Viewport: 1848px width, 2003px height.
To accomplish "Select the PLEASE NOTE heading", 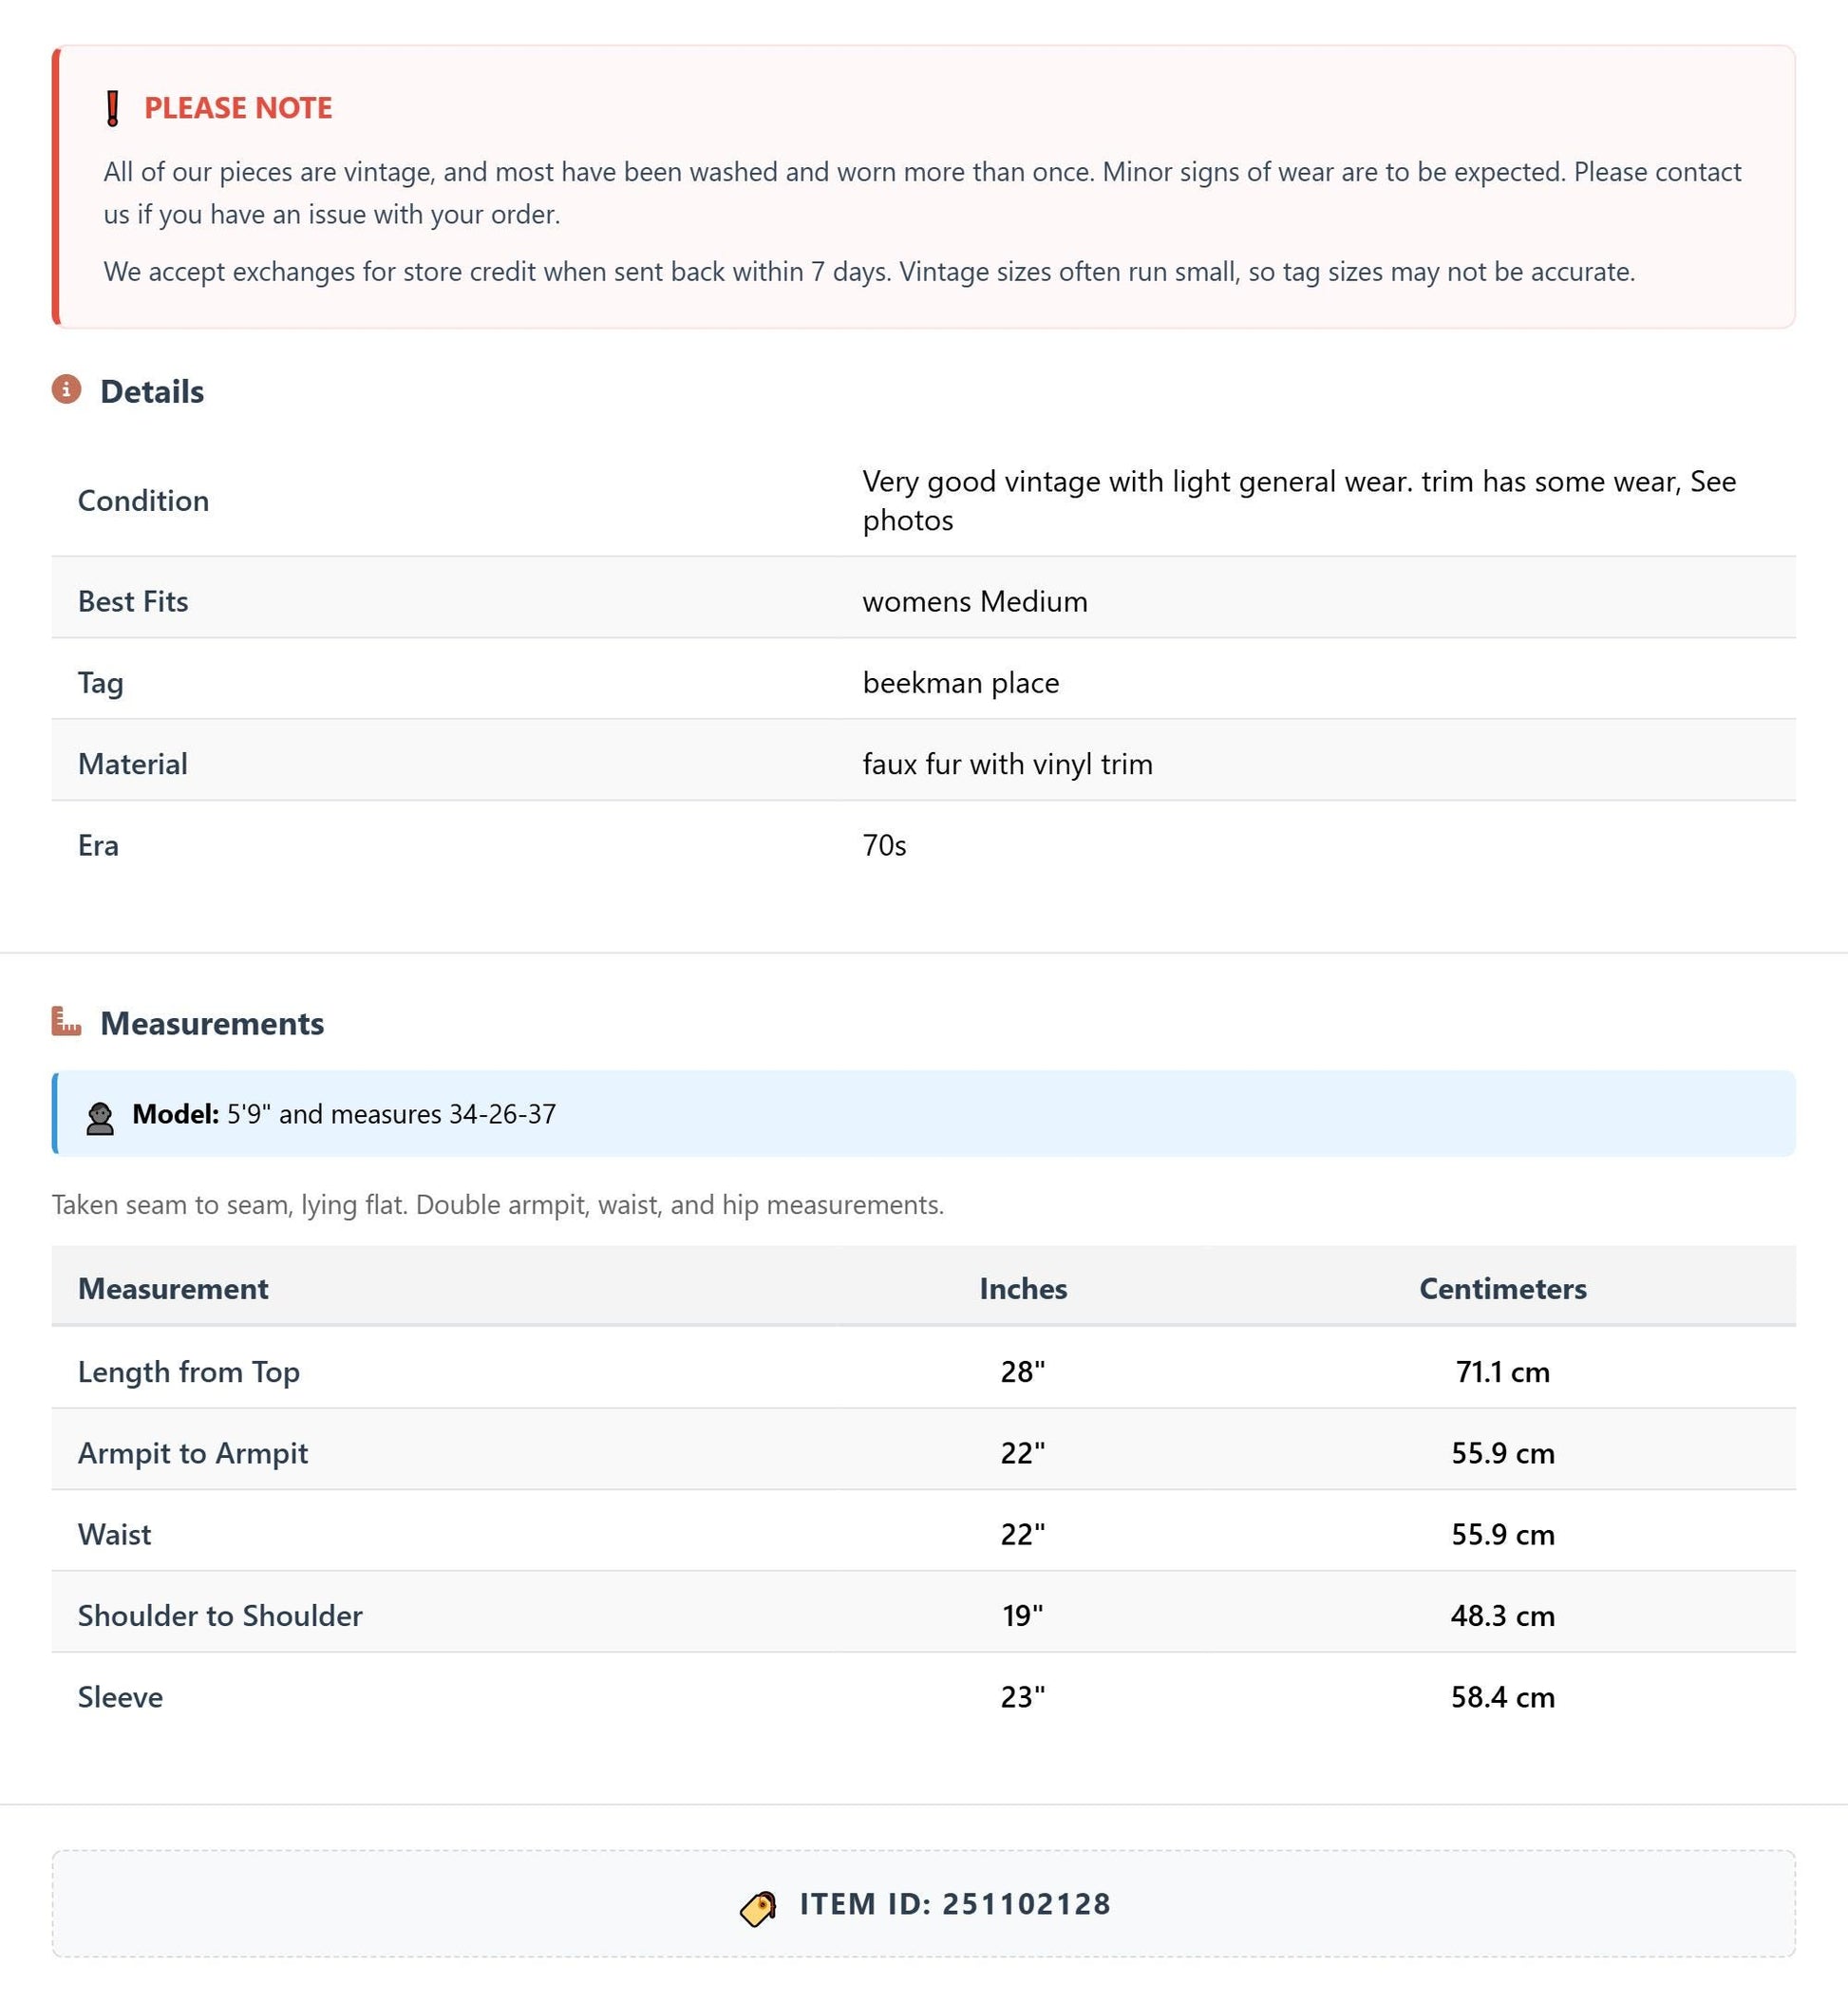I will click(238, 108).
